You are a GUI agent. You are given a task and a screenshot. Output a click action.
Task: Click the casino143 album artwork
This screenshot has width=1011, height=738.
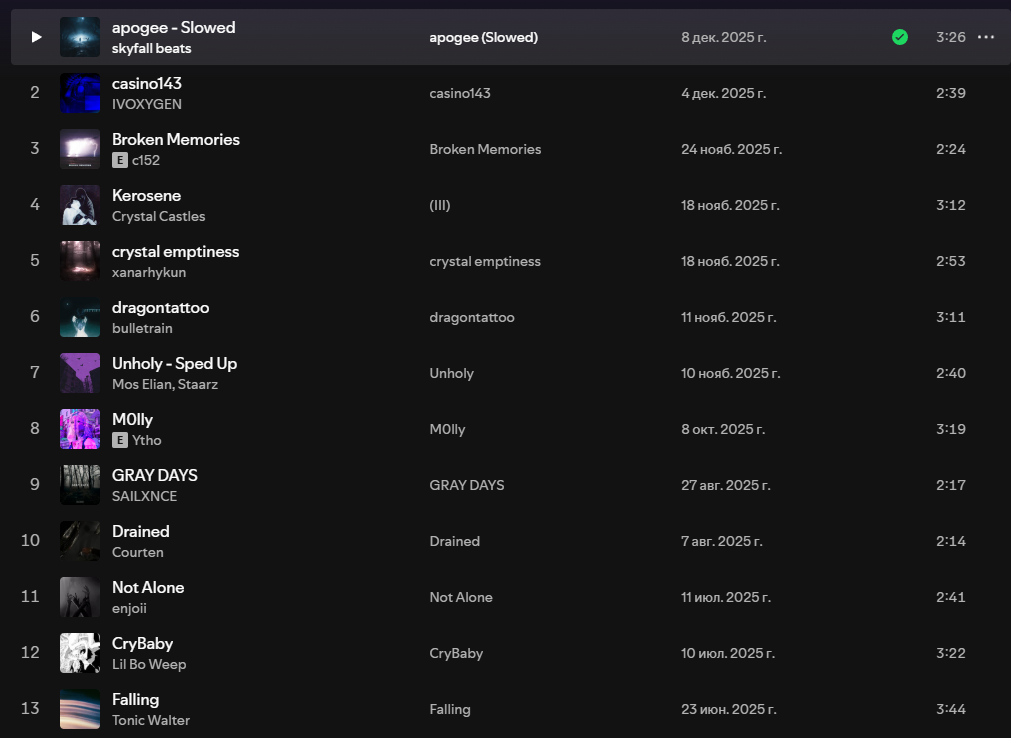(x=80, y=93)
